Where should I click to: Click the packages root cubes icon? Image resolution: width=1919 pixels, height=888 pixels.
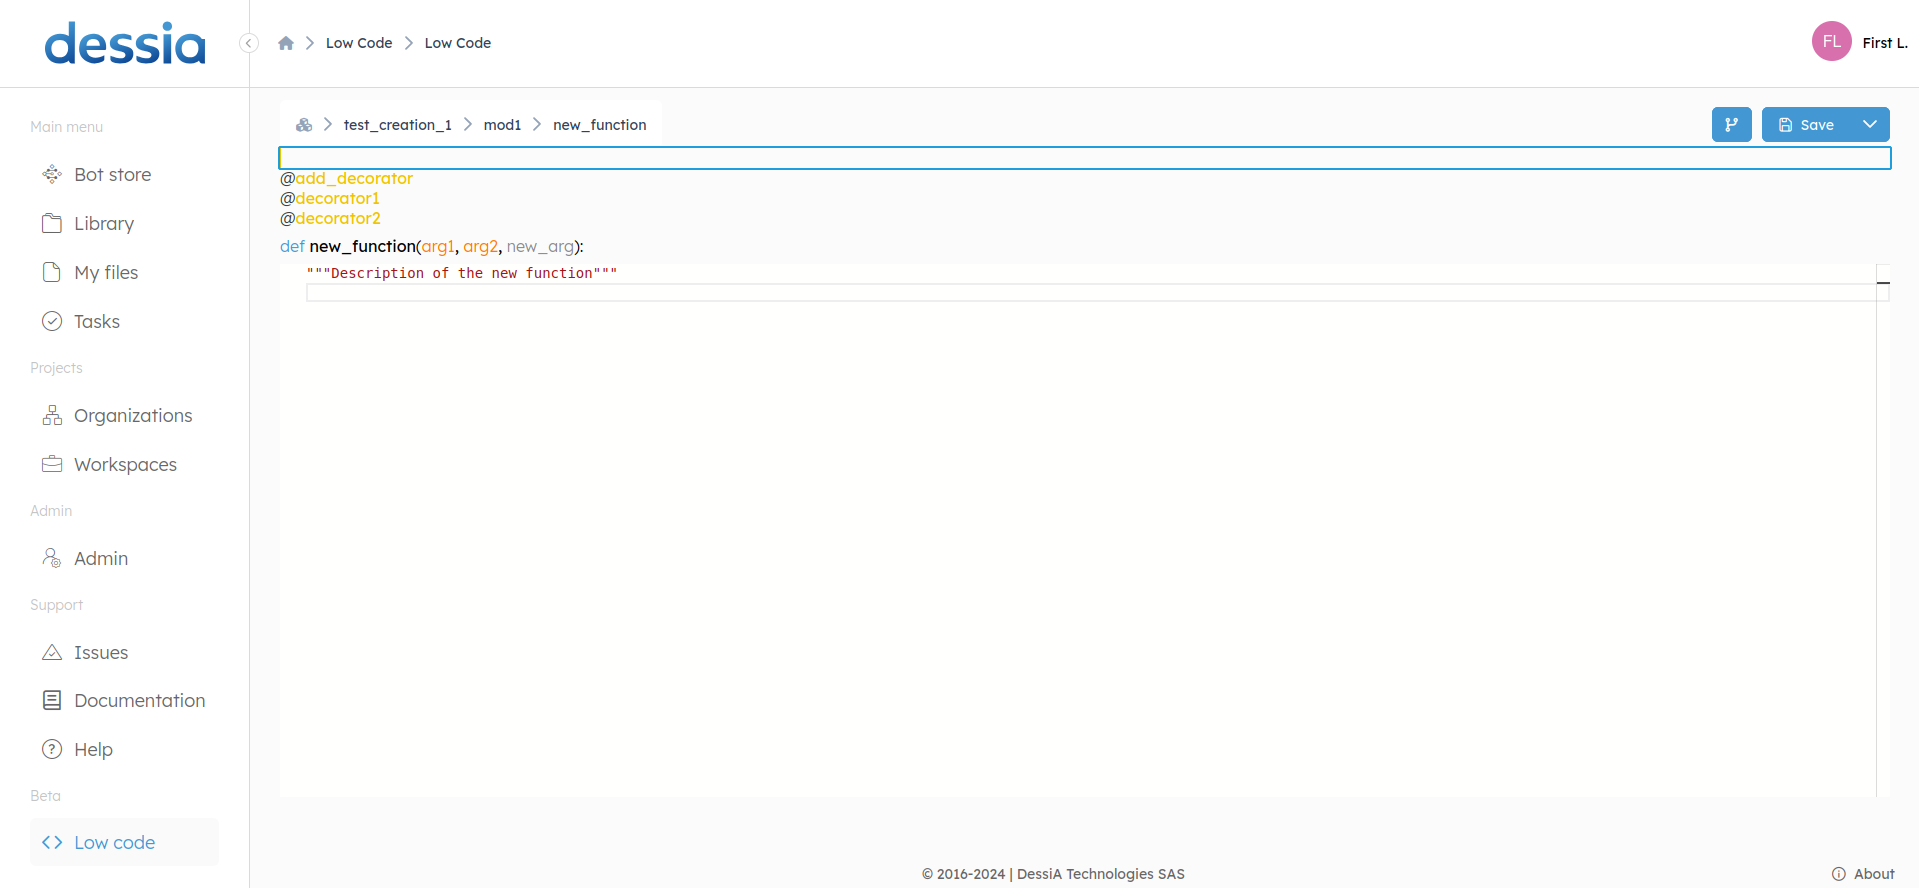coord(304,125)
